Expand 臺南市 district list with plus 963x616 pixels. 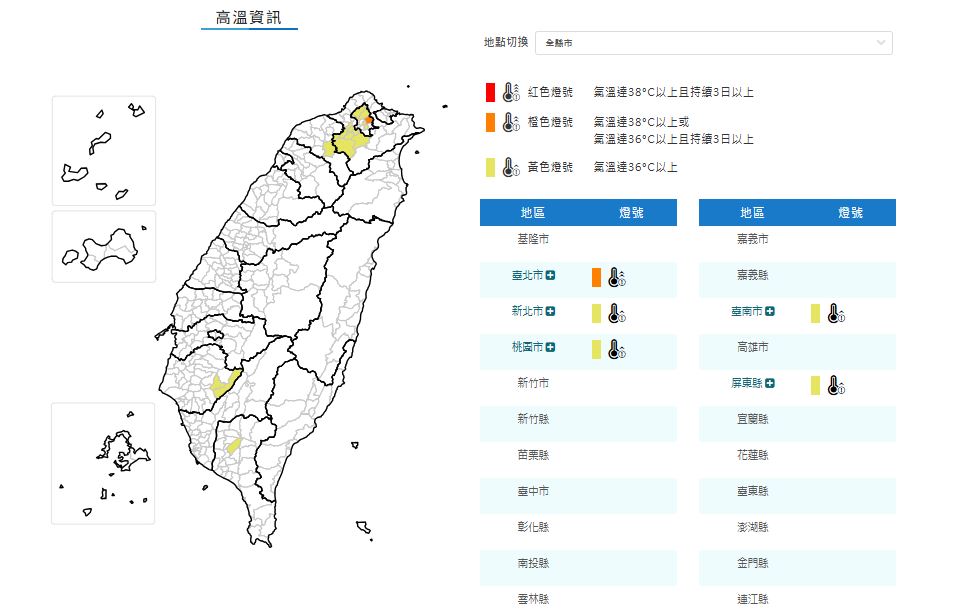pyautogui.click(x=770, y=311)
